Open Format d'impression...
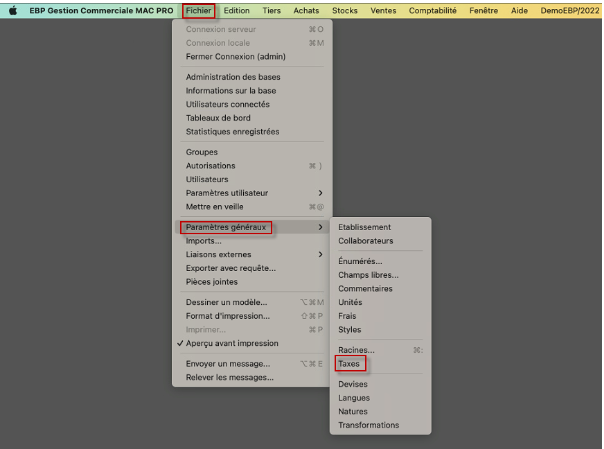 (x=252, y=316)
